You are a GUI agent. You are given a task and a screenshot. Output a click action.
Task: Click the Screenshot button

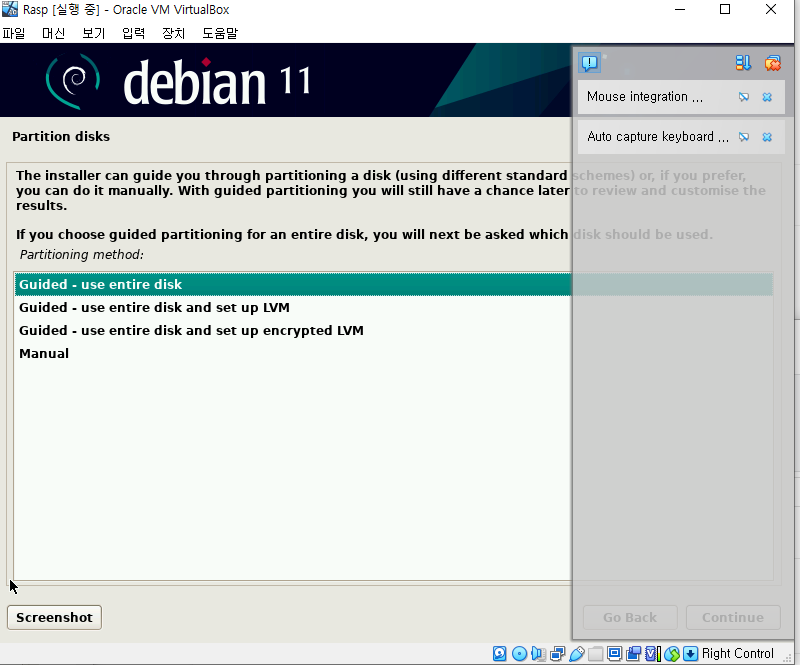[54, 618]
